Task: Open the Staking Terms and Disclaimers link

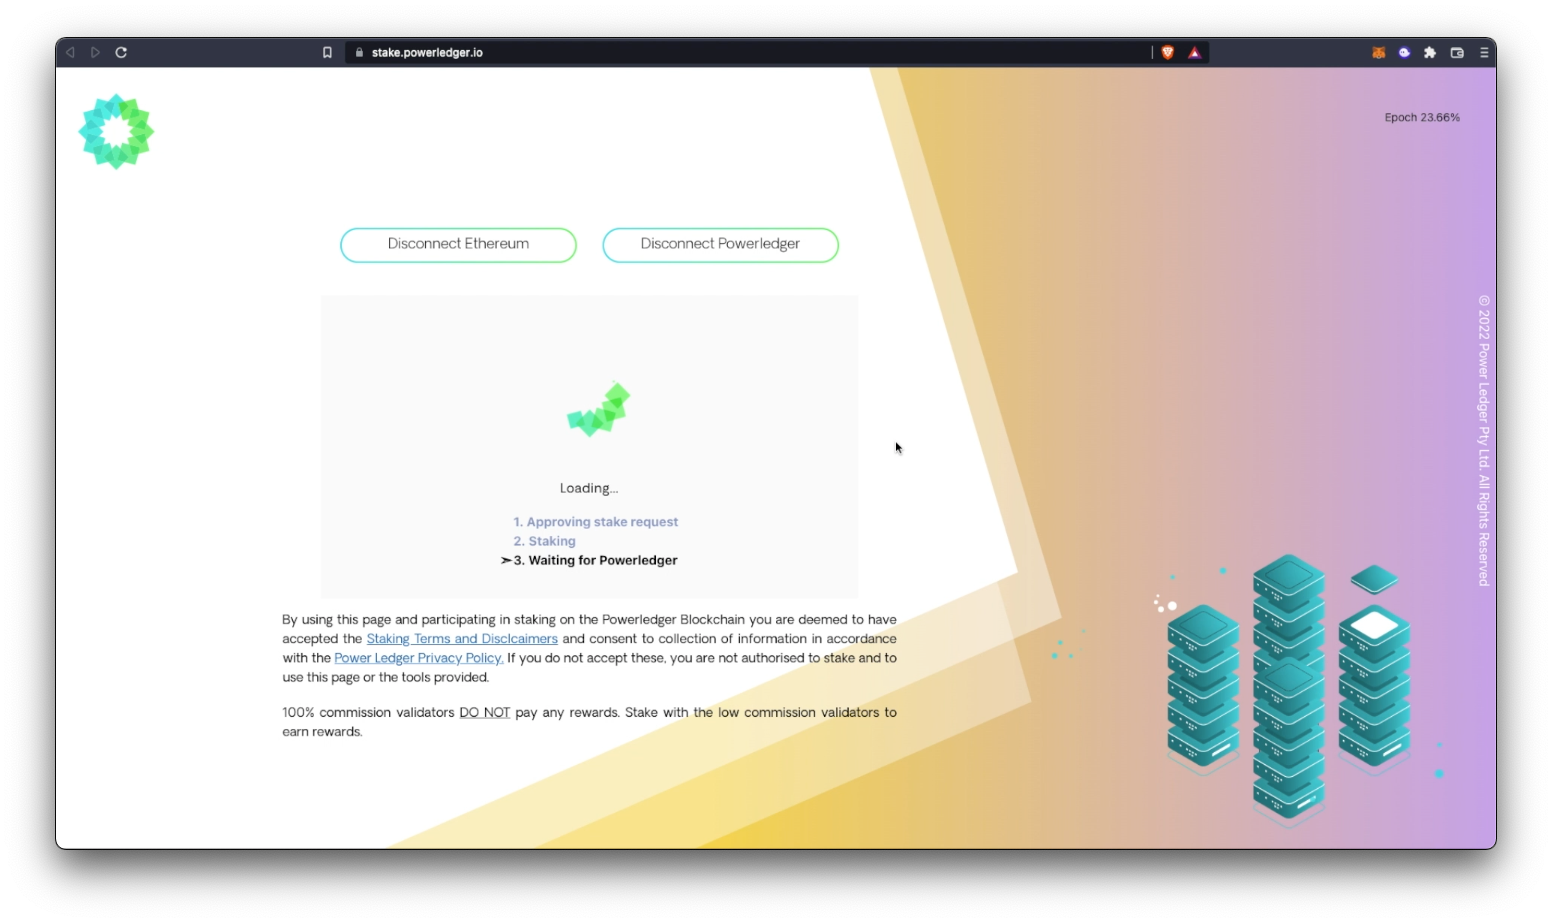Action: pyautogui.click(x=462, y=638)
